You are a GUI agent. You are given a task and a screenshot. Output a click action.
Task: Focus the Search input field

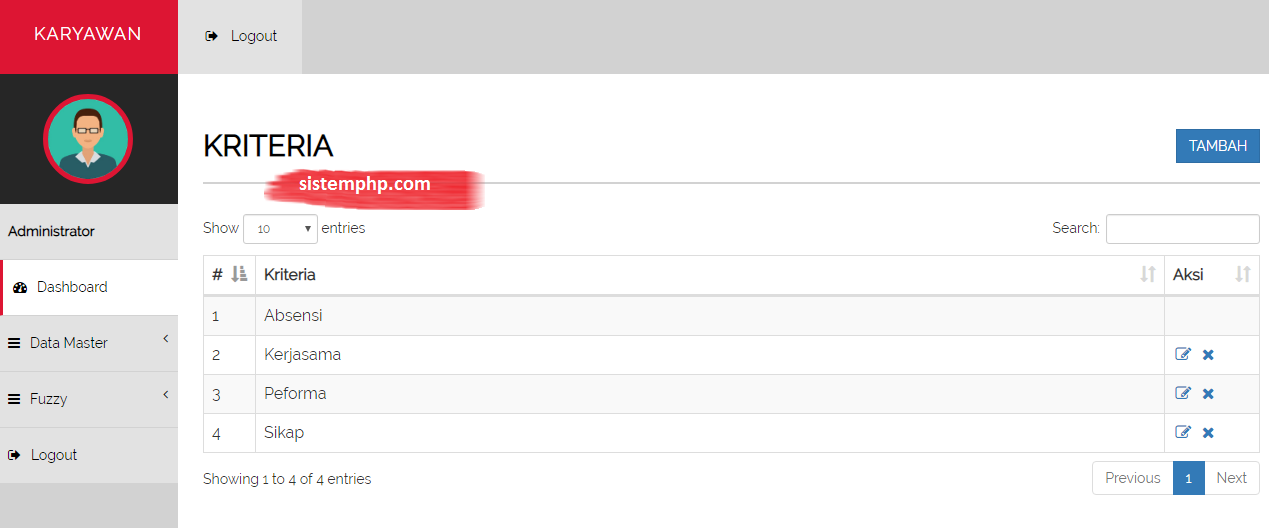click(1182, 229)
